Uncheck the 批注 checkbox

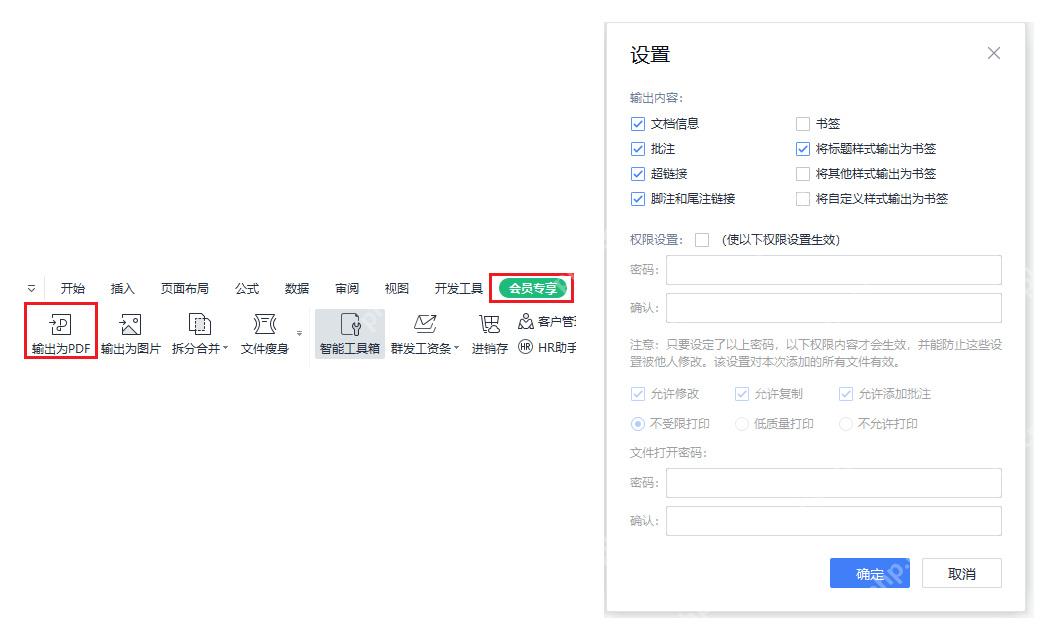pos(638,149)
